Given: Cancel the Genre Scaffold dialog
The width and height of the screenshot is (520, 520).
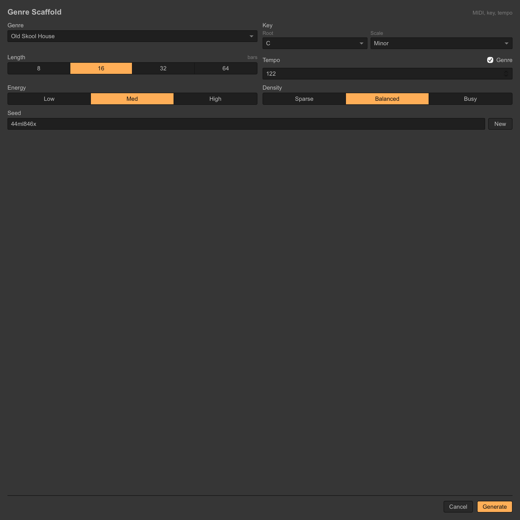Looking at the screenshot, I should click(x=458, y=507).
